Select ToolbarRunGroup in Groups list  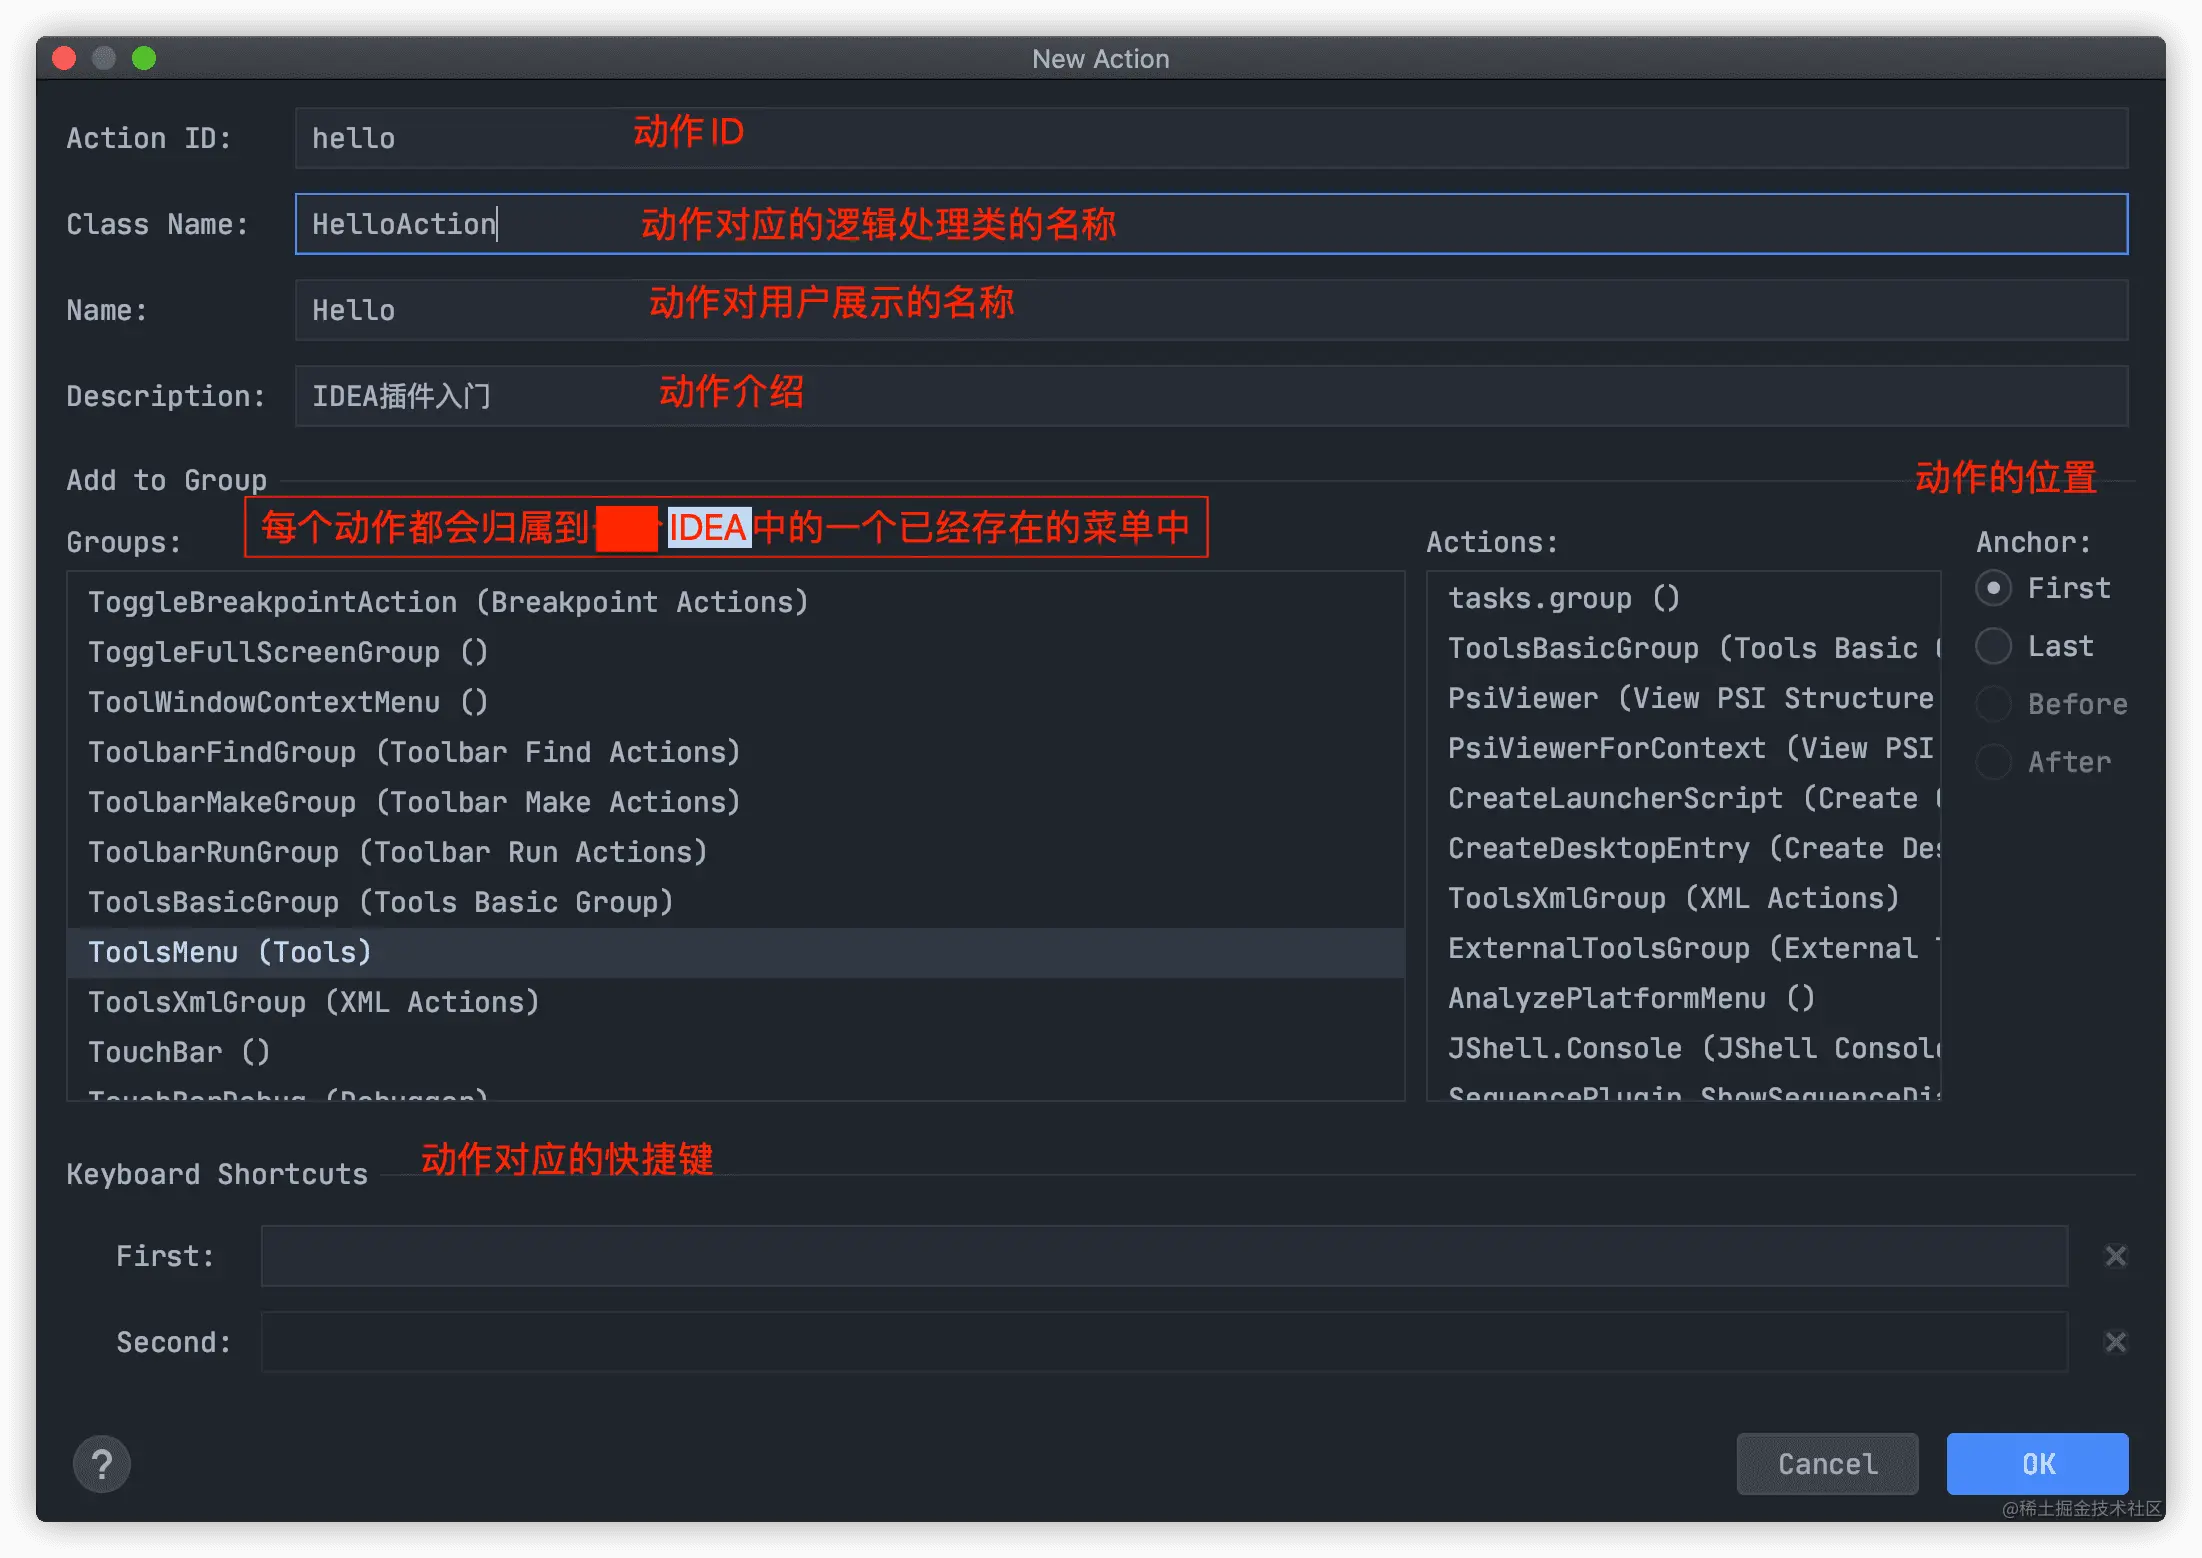[x=736, y=852]
